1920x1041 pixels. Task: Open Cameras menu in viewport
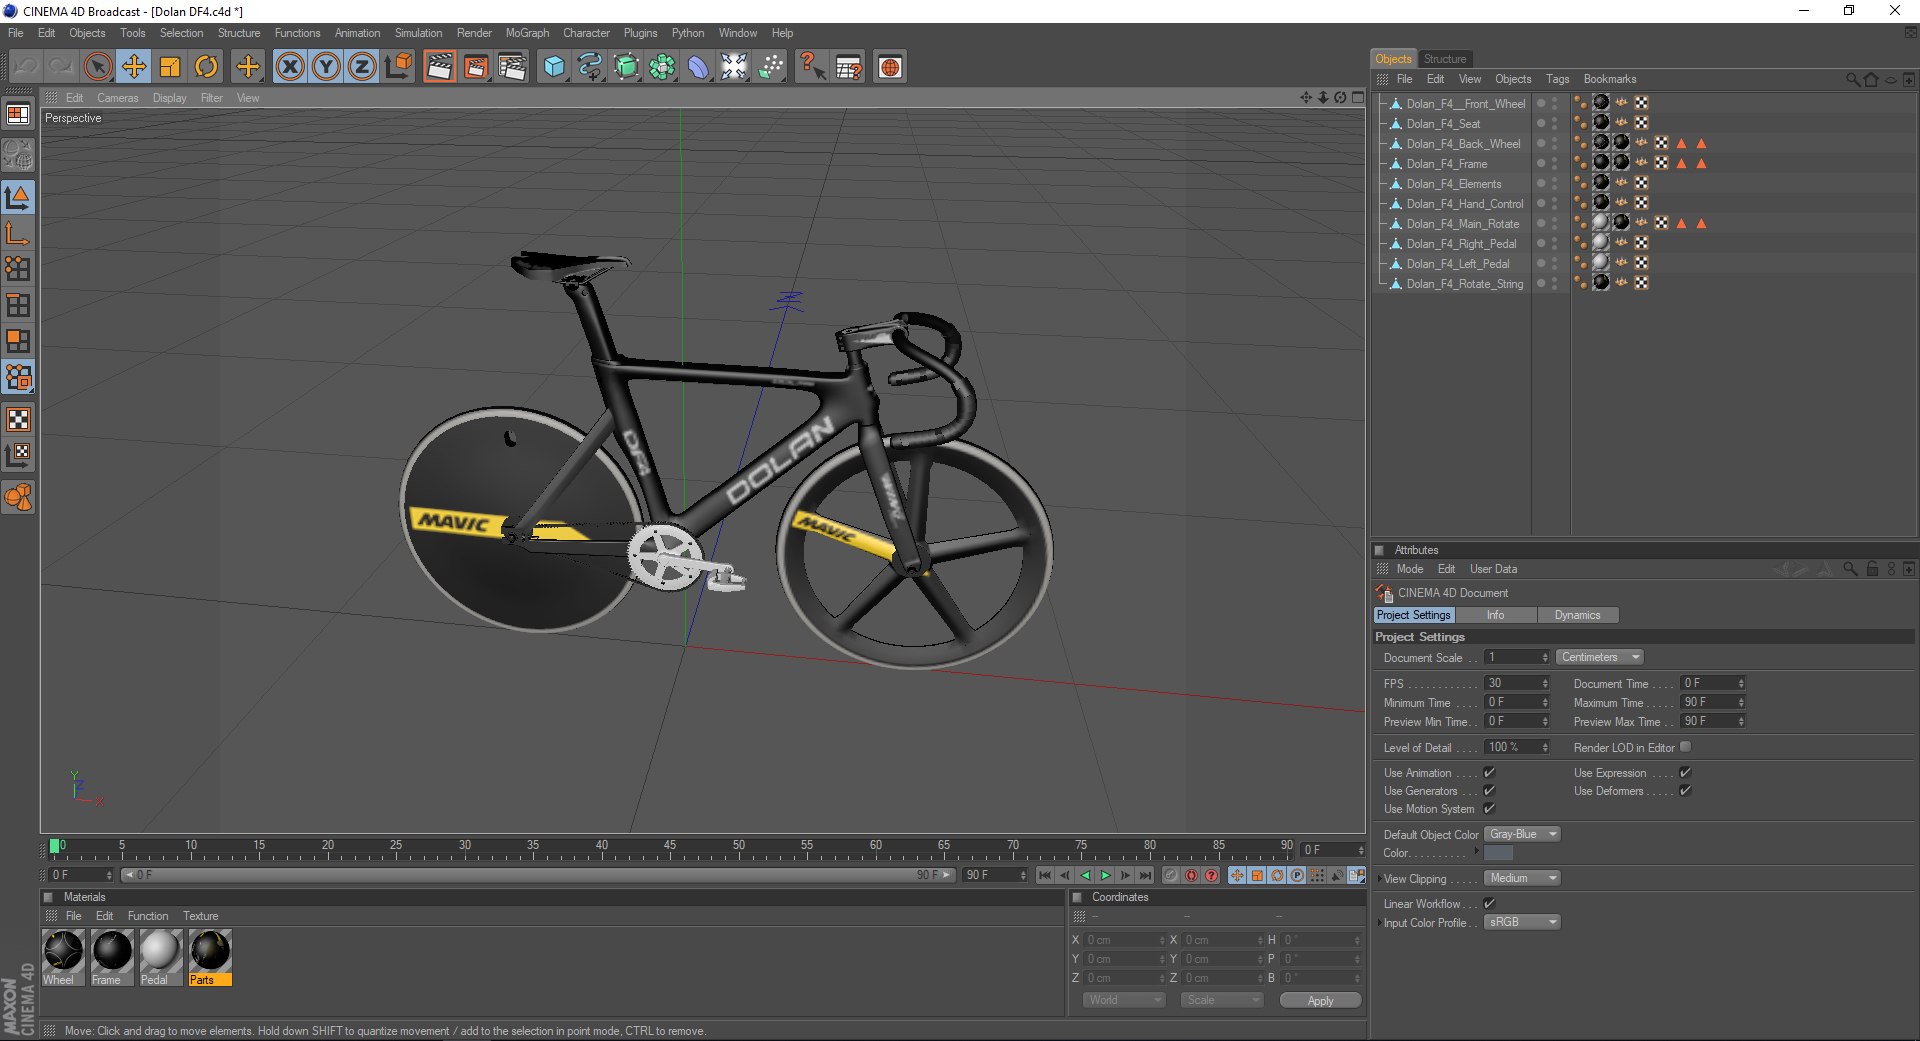(118, 98)
